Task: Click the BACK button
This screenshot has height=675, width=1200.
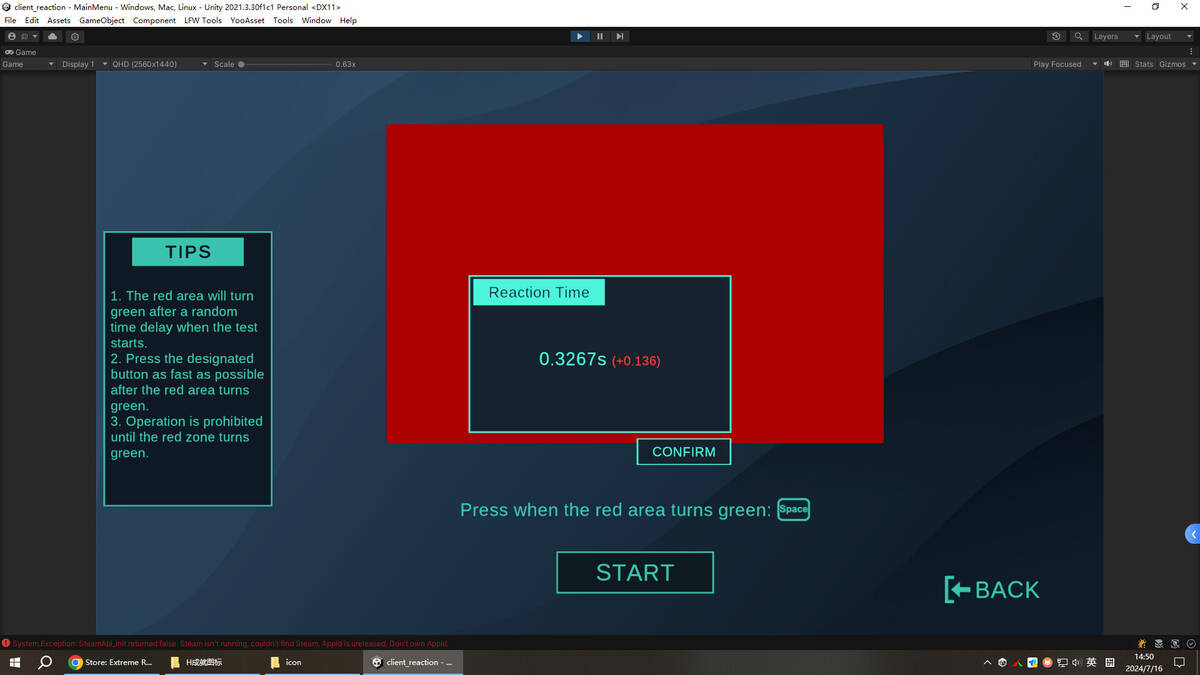Action: pyautogui.click(x=992, y=590)
